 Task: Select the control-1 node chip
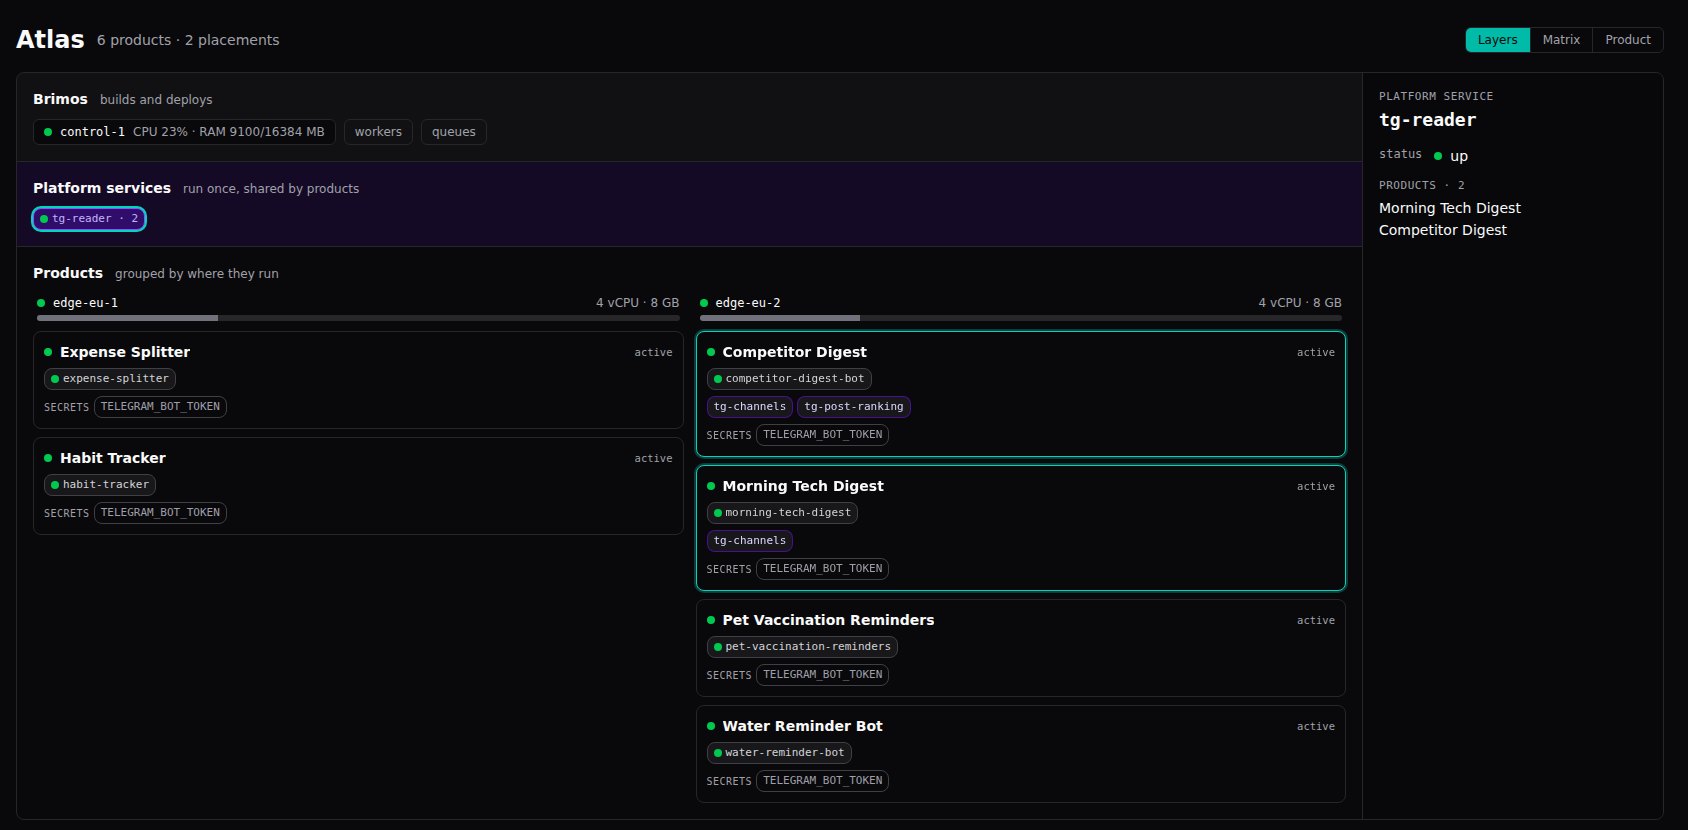click(185, 132)
